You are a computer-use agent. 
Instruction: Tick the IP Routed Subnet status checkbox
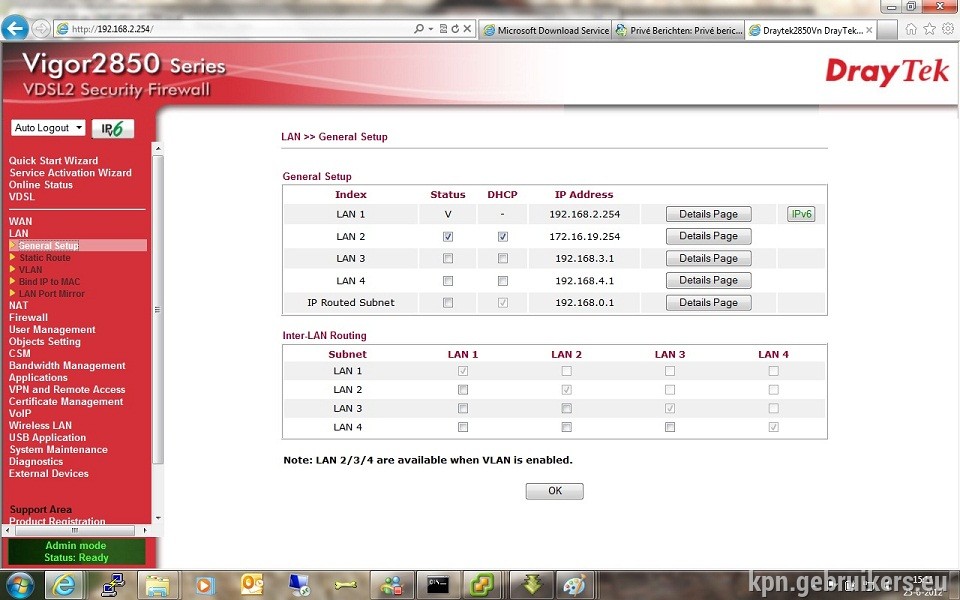click(448, 302)
